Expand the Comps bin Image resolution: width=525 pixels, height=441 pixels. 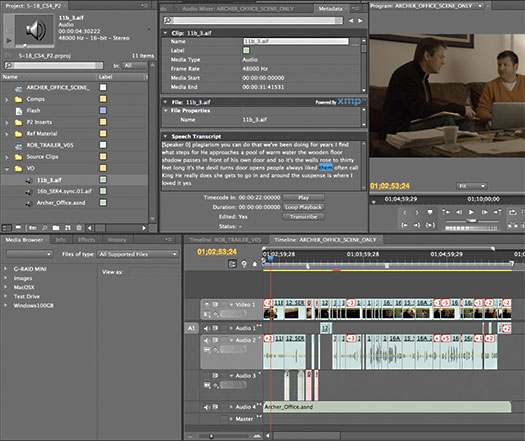(x=7, y=99)
